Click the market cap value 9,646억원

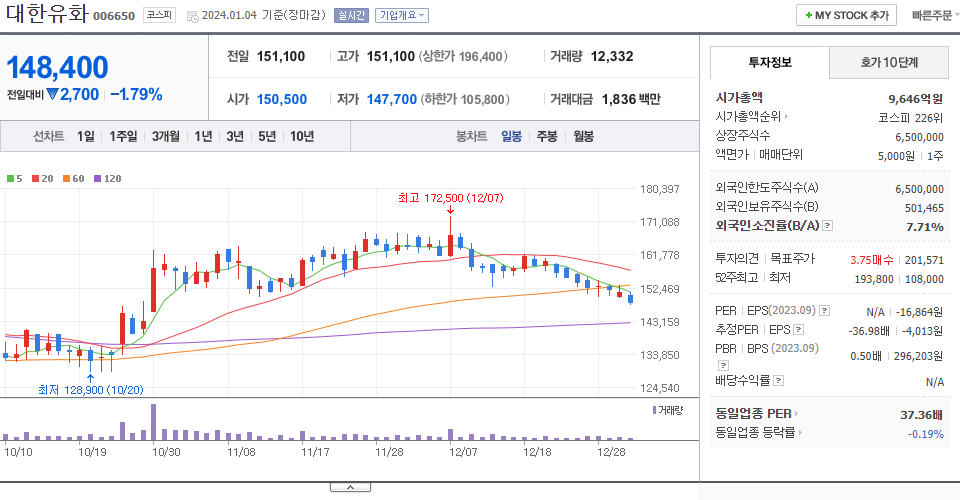pyautogui.click(x=915, y=99)
